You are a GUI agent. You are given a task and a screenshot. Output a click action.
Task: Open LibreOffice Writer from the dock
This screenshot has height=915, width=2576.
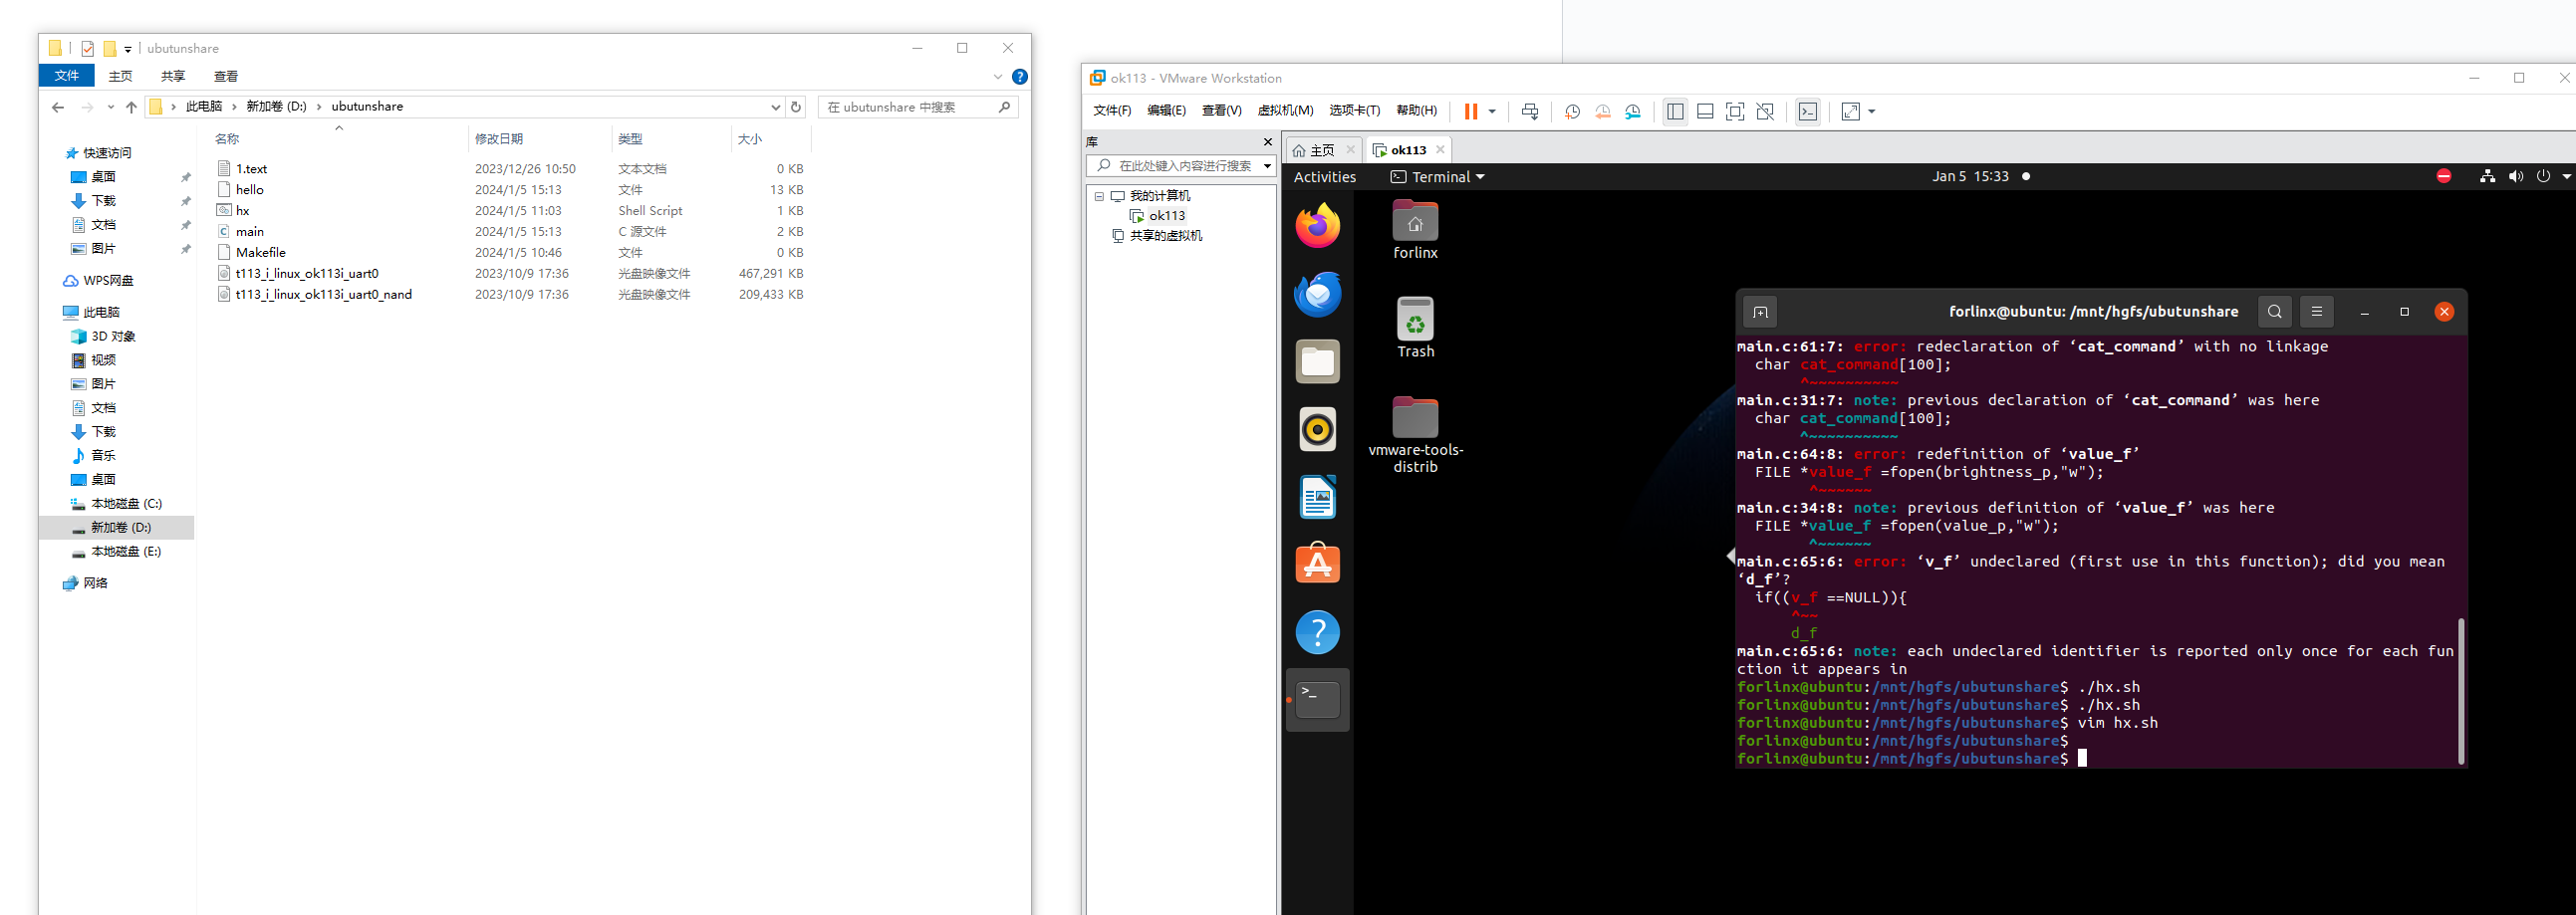coord(1318,497)
